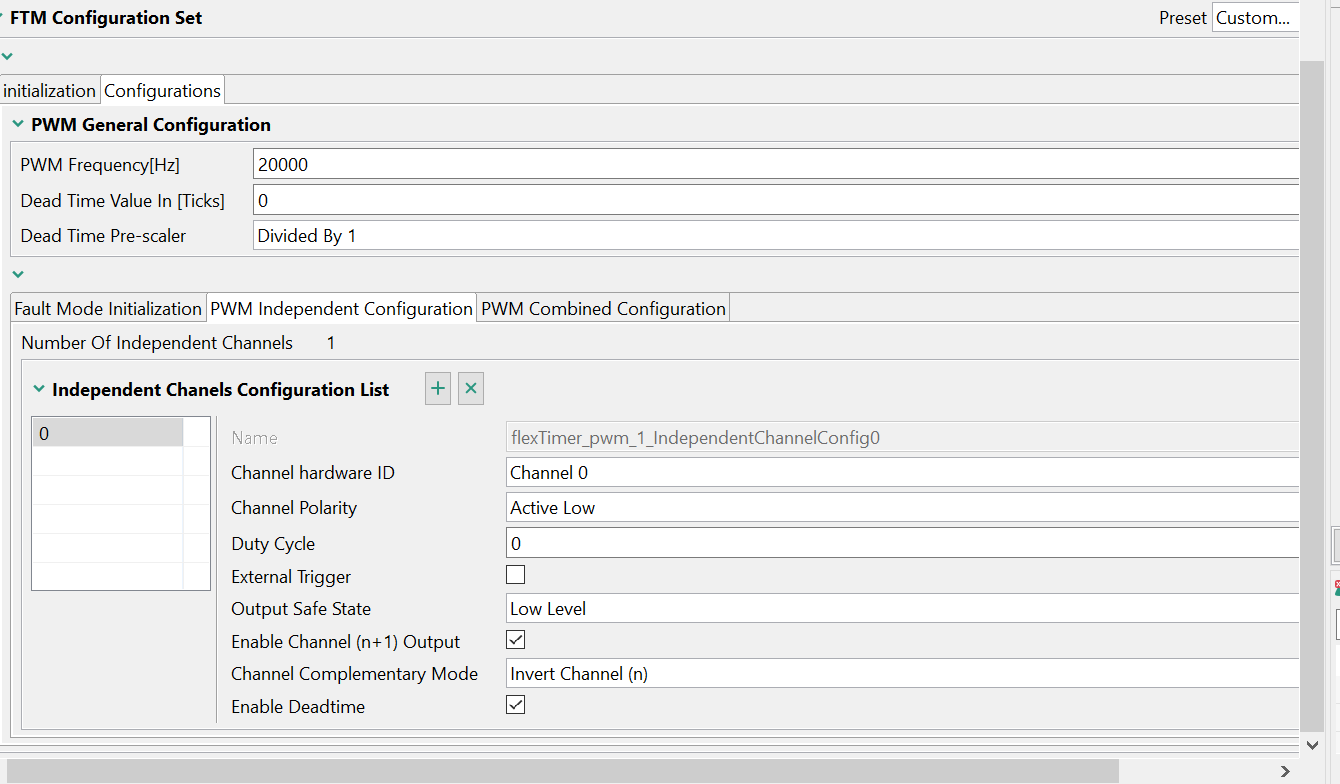Click the disabled Name field
The width and height of the screenshot is (1340, 784).
(x=902, y=437)
